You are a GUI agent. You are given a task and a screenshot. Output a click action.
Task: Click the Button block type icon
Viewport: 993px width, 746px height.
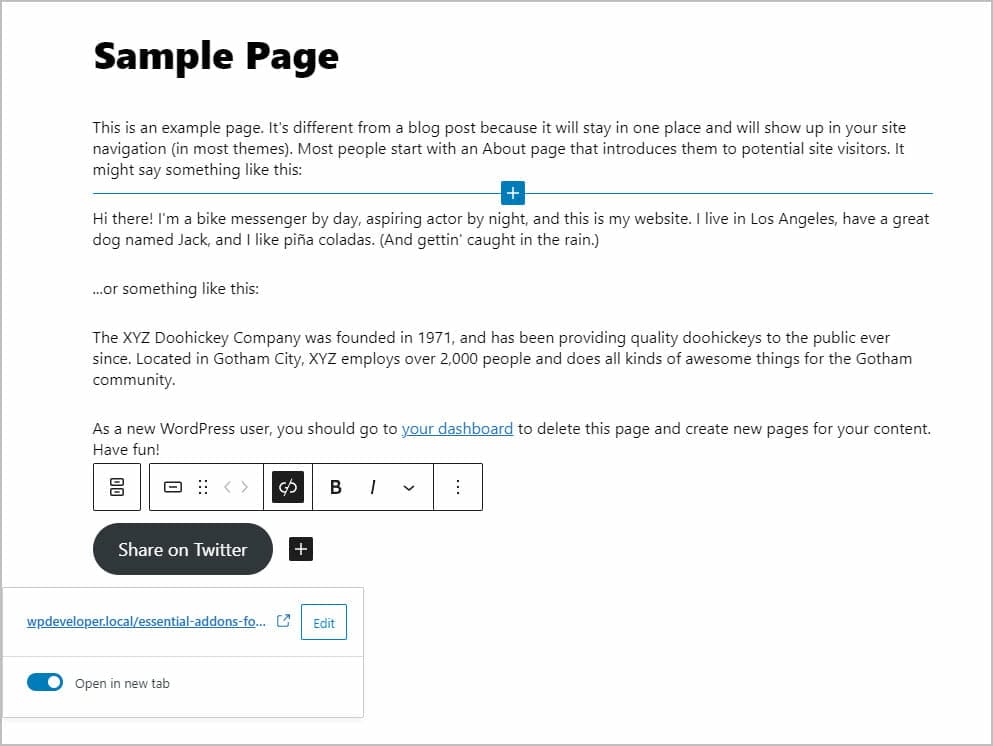173,487
